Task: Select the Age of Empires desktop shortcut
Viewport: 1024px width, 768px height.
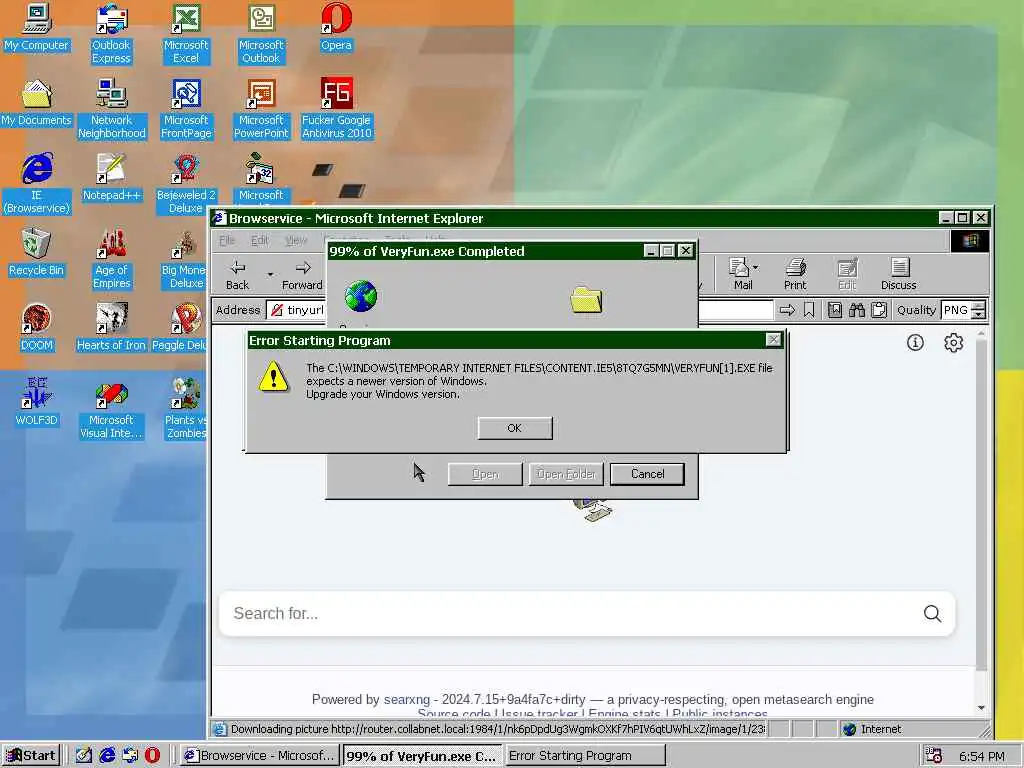Action: point(112,259)
